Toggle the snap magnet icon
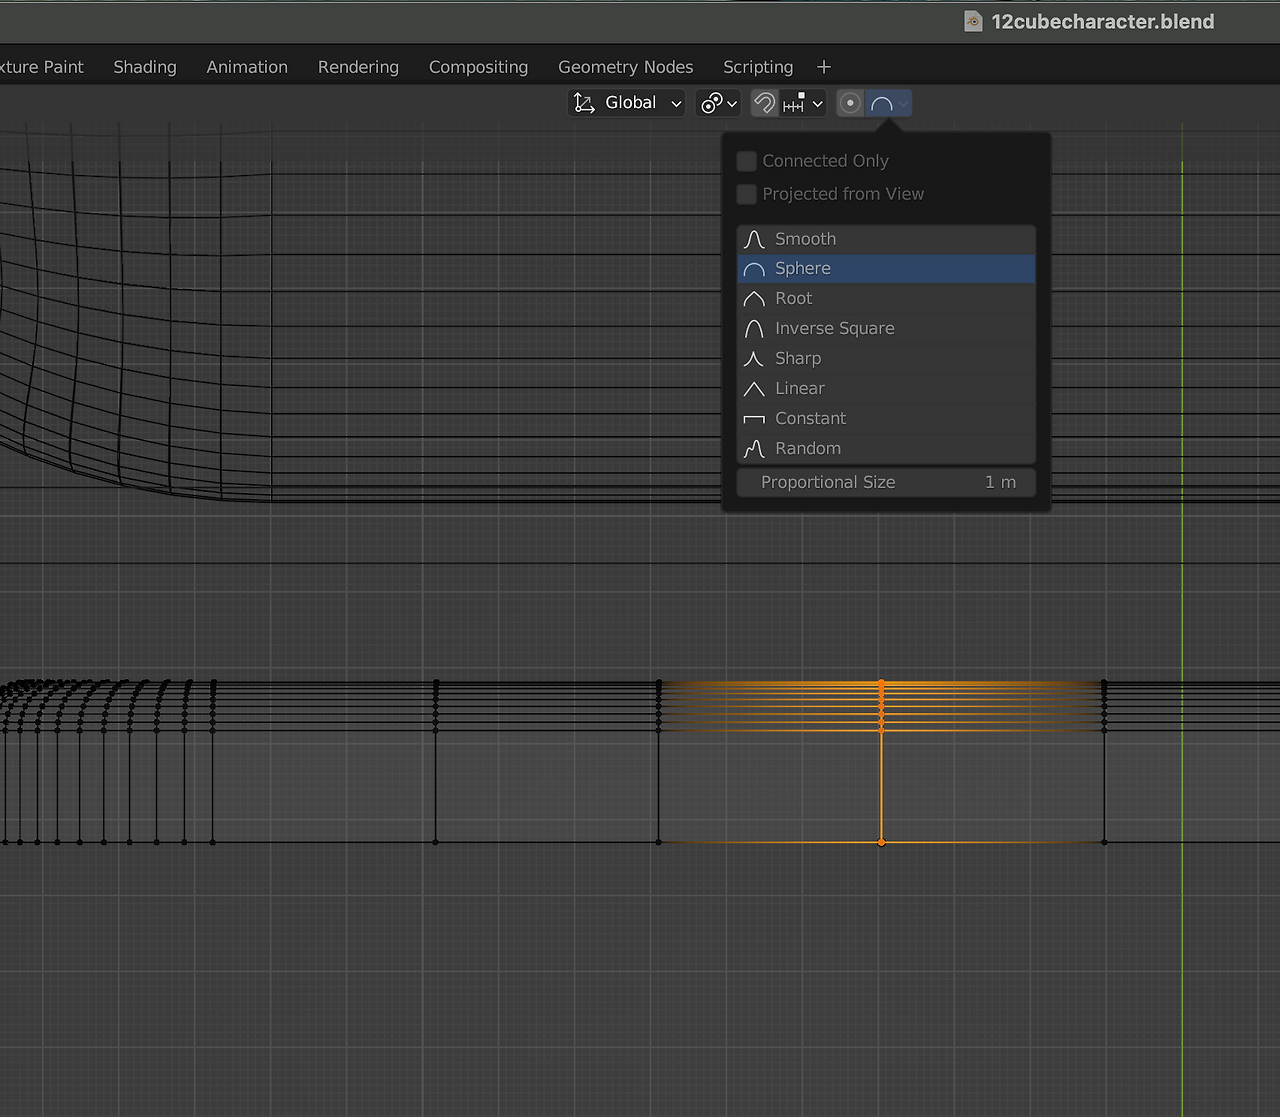The image size is (1280, 1117). pos(765,103)
